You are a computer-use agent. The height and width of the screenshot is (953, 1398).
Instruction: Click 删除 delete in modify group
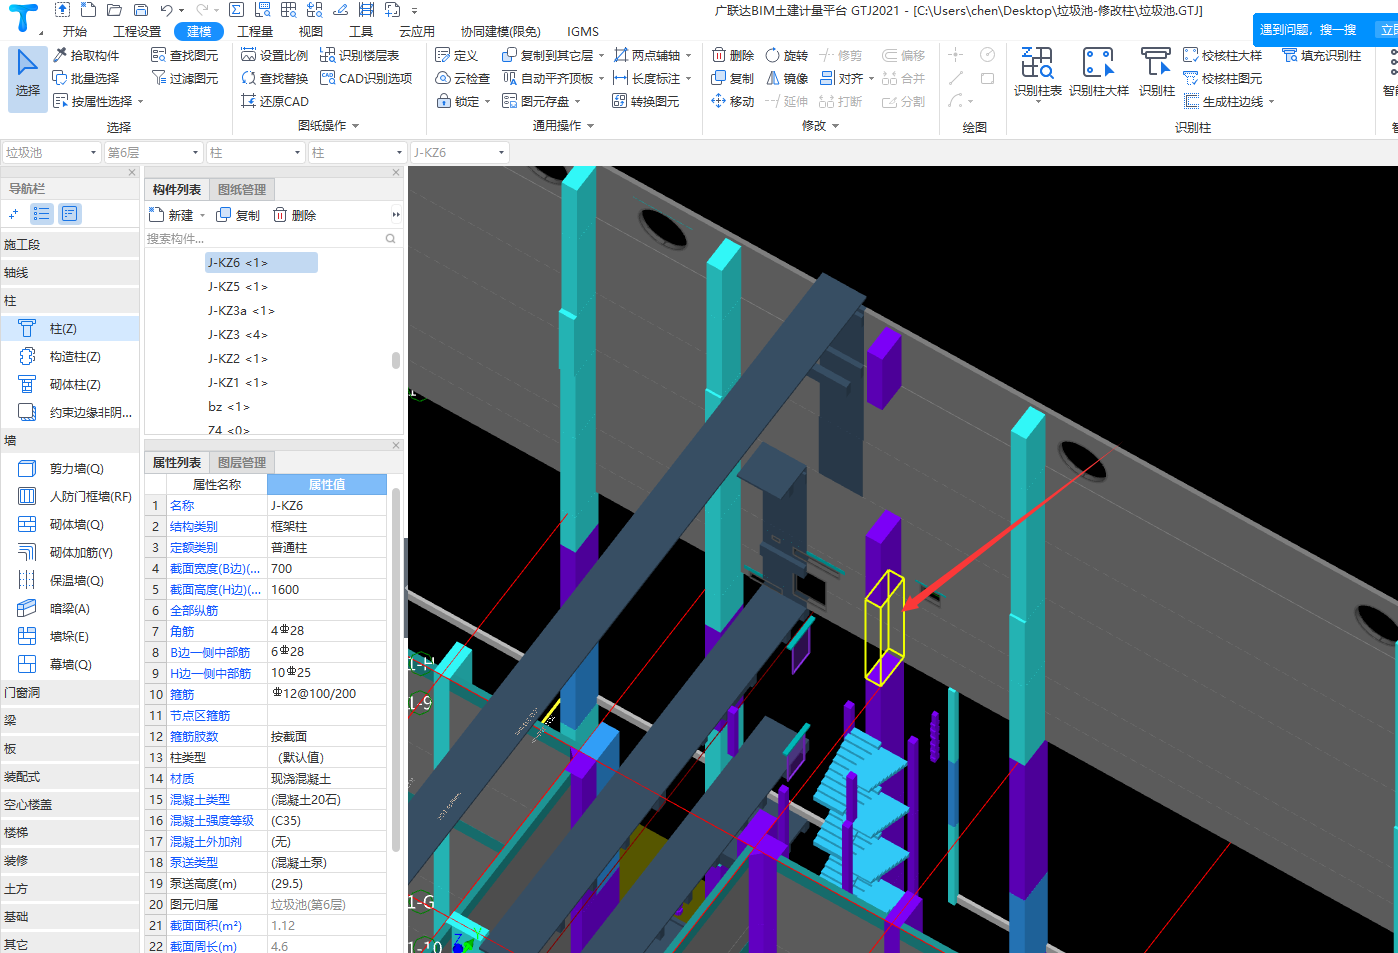point(733,55)
